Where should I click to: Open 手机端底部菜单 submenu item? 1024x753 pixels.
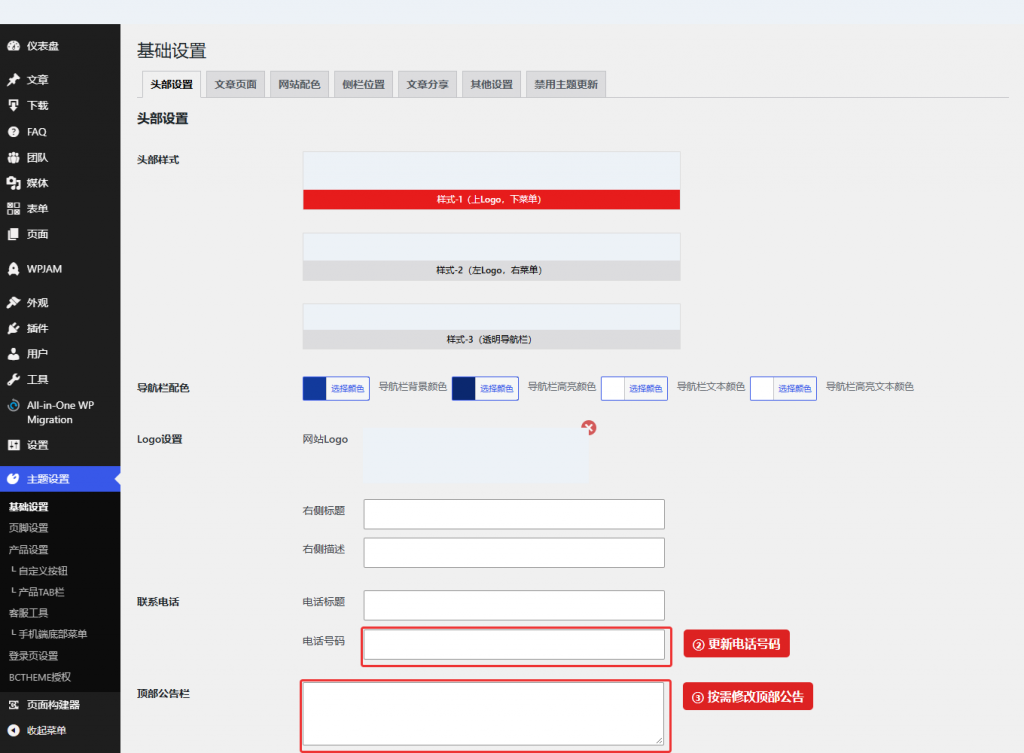(x=52, y=634)
